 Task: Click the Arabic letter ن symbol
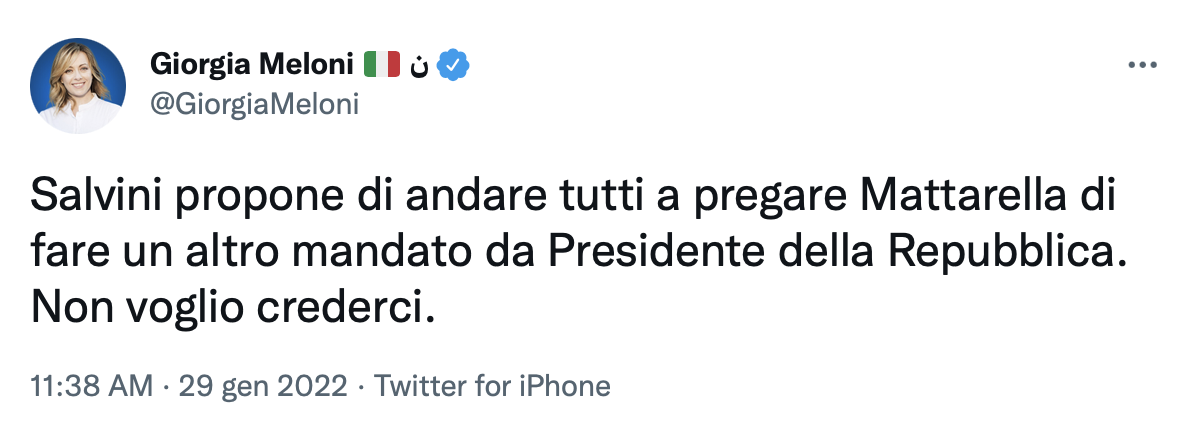tap(421, 67)
